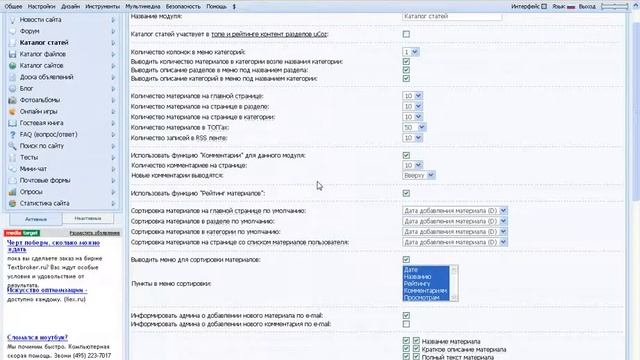Viewport: 640px width, 360px height.
Task: Click the Мини-чат module icon
Action: pos(13,169)
